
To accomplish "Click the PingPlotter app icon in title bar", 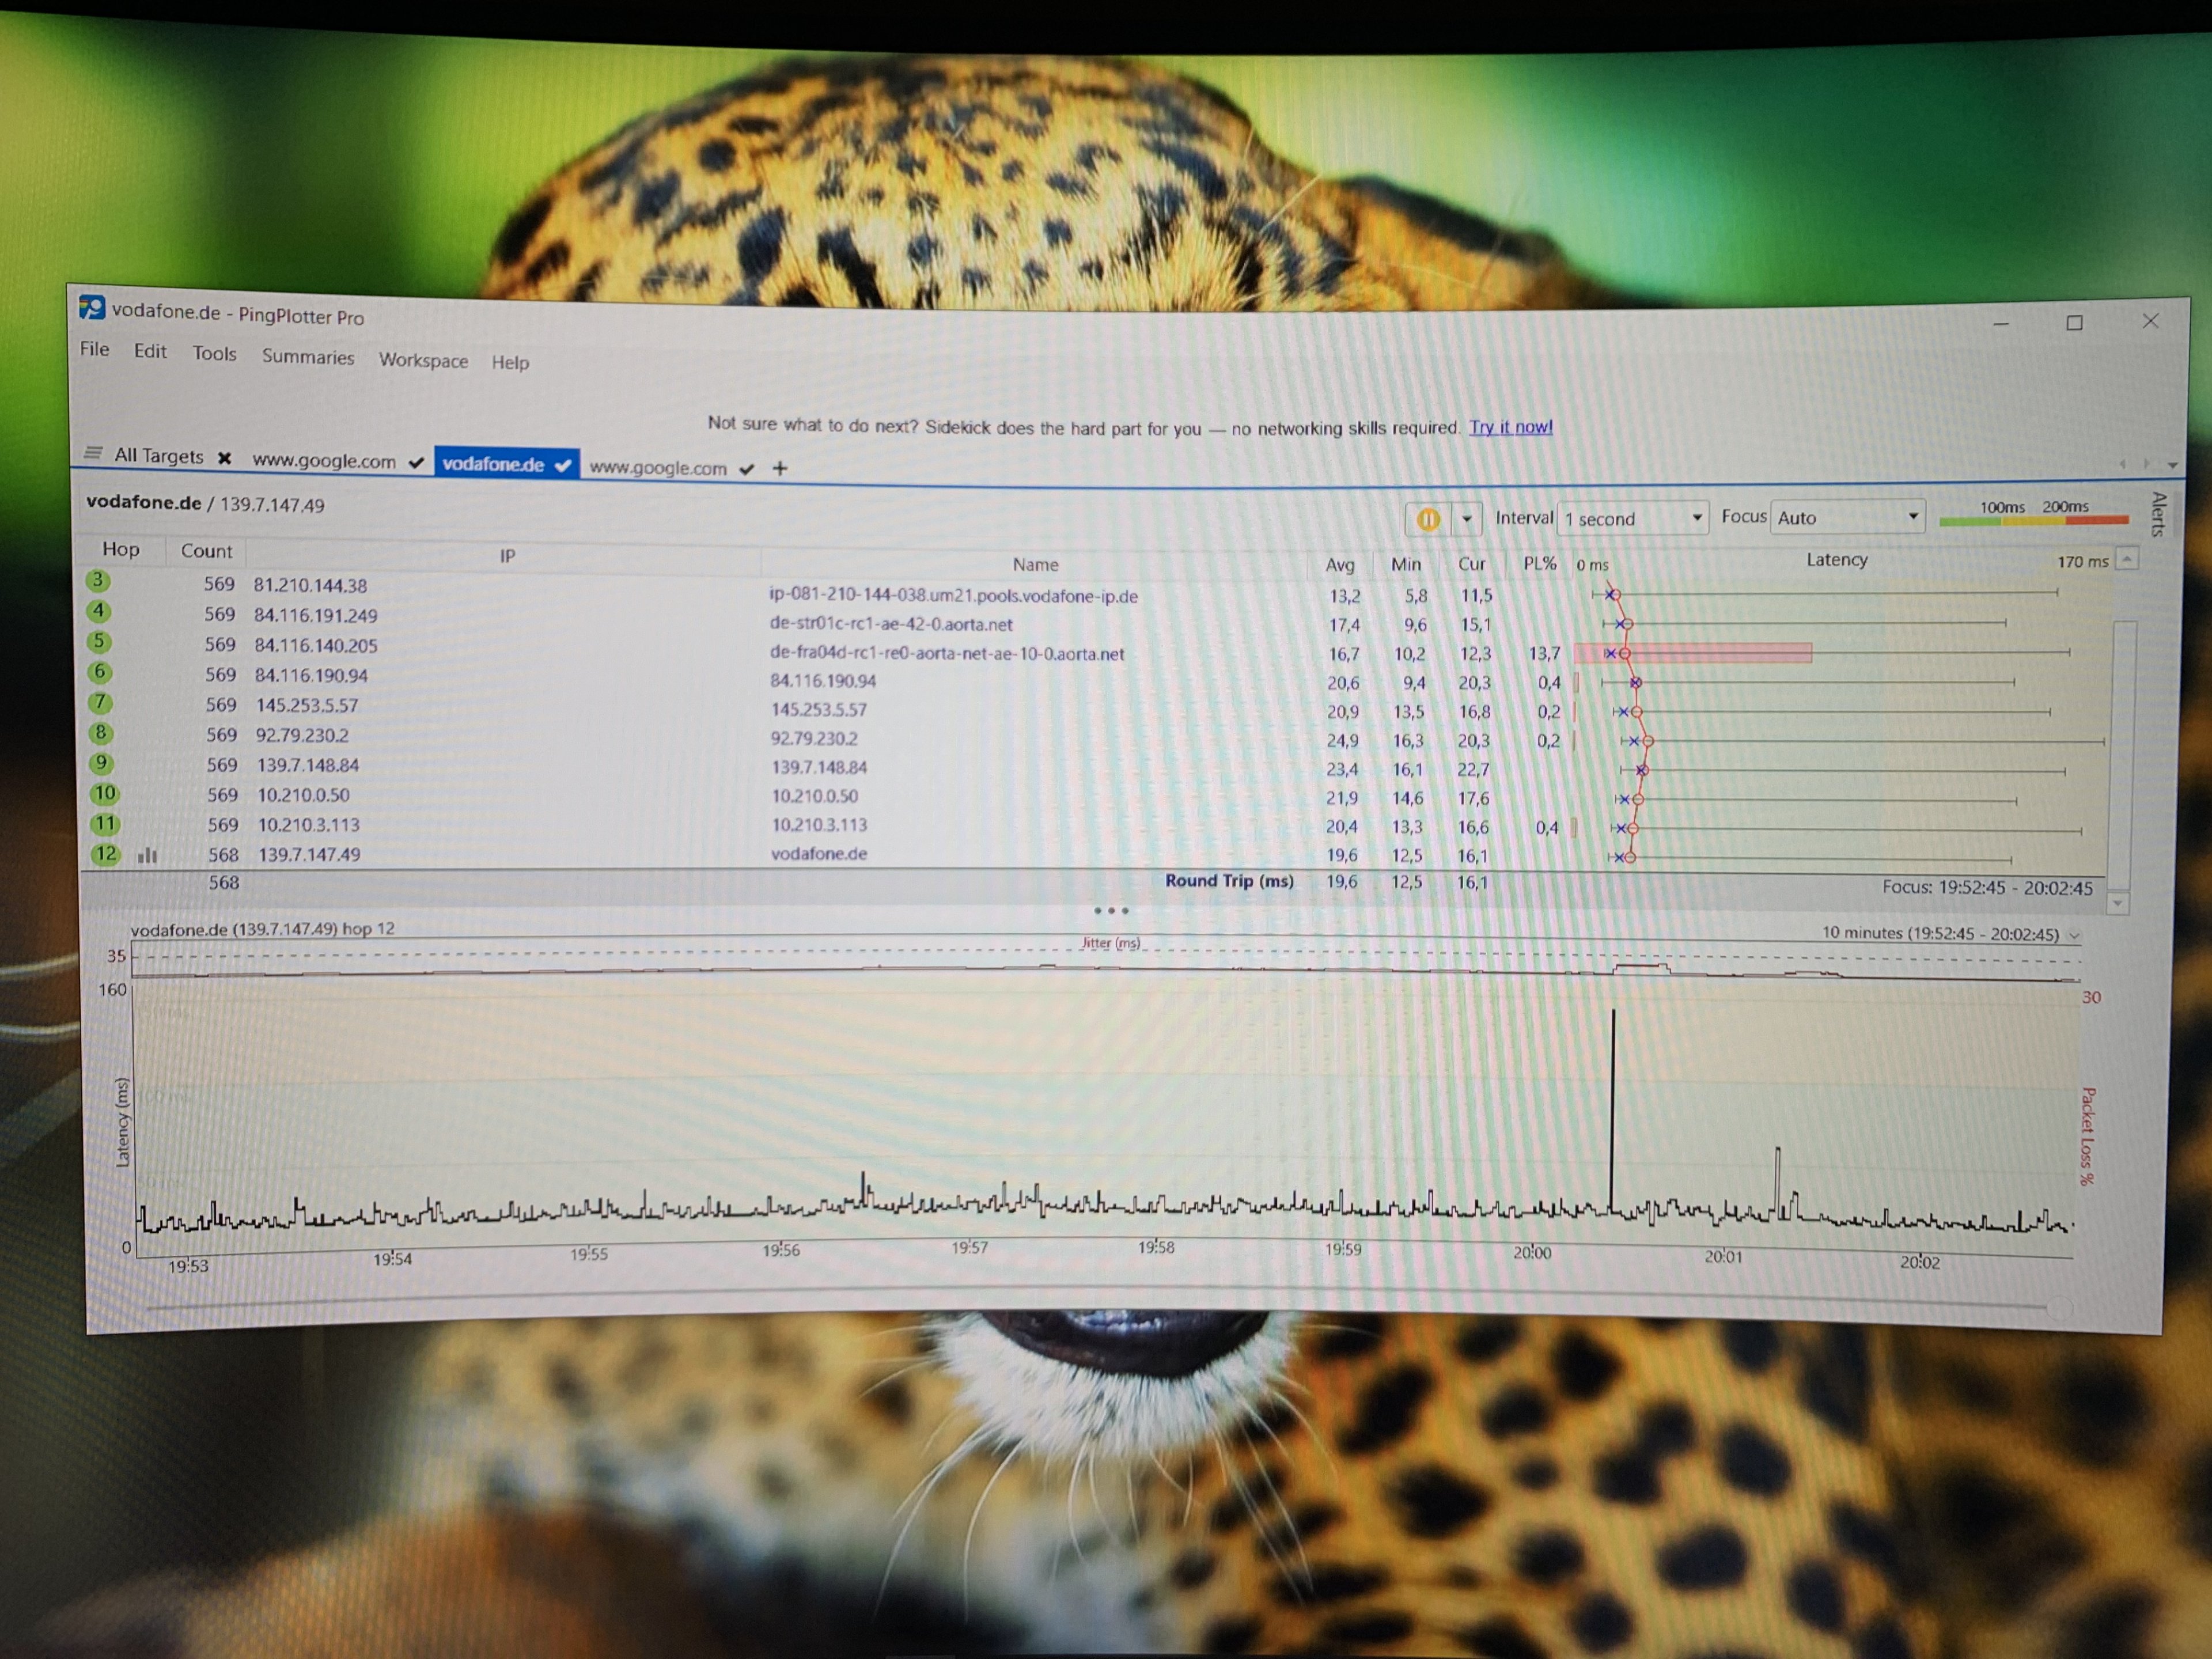I will [x=92, y=307].
